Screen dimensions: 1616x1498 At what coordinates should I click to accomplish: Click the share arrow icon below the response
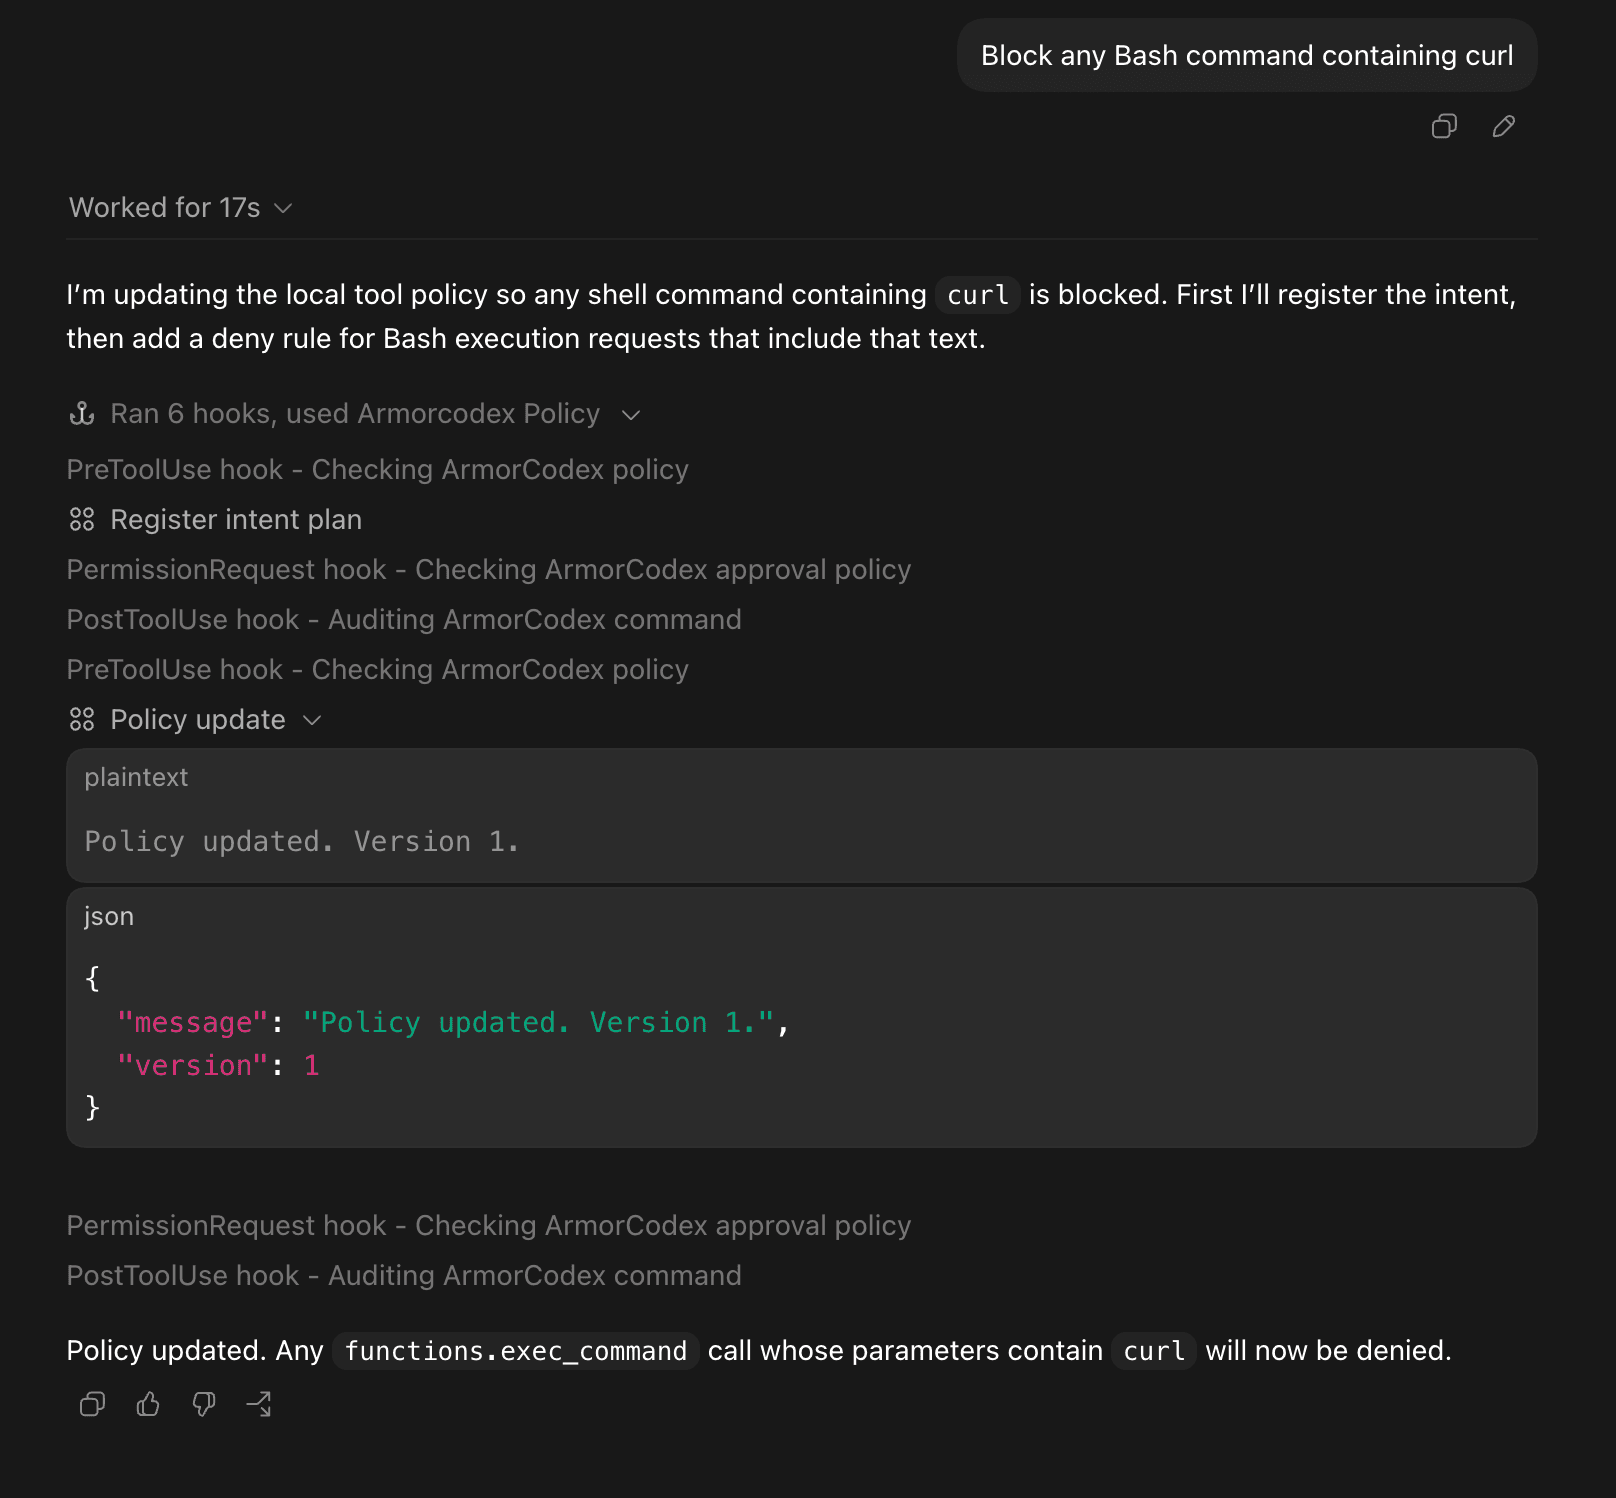pyautogui.click(x=259, y=1405)
